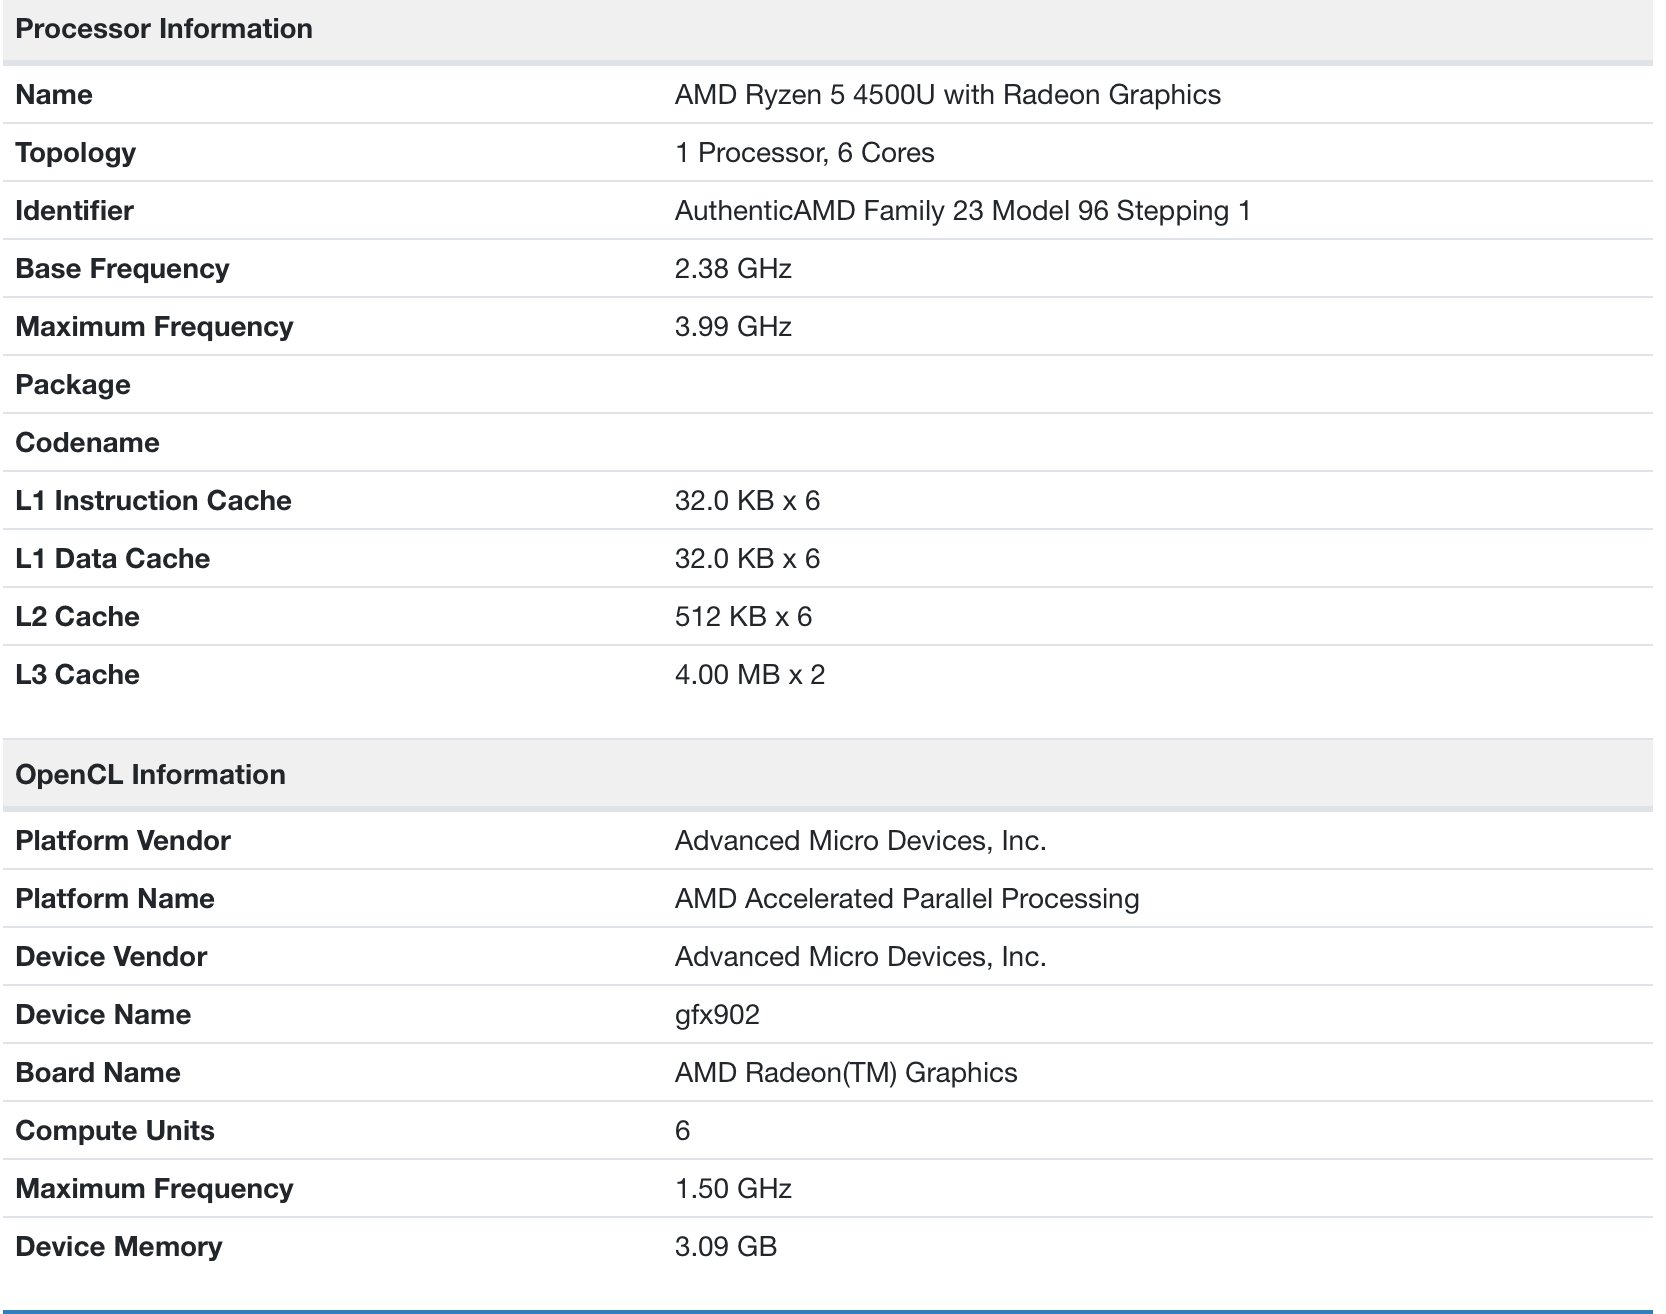Select 'Advanced Micro Devices, Inc.' in Platform Vendor row
The image size is (1666, 1314).
(x=860, y=840)
